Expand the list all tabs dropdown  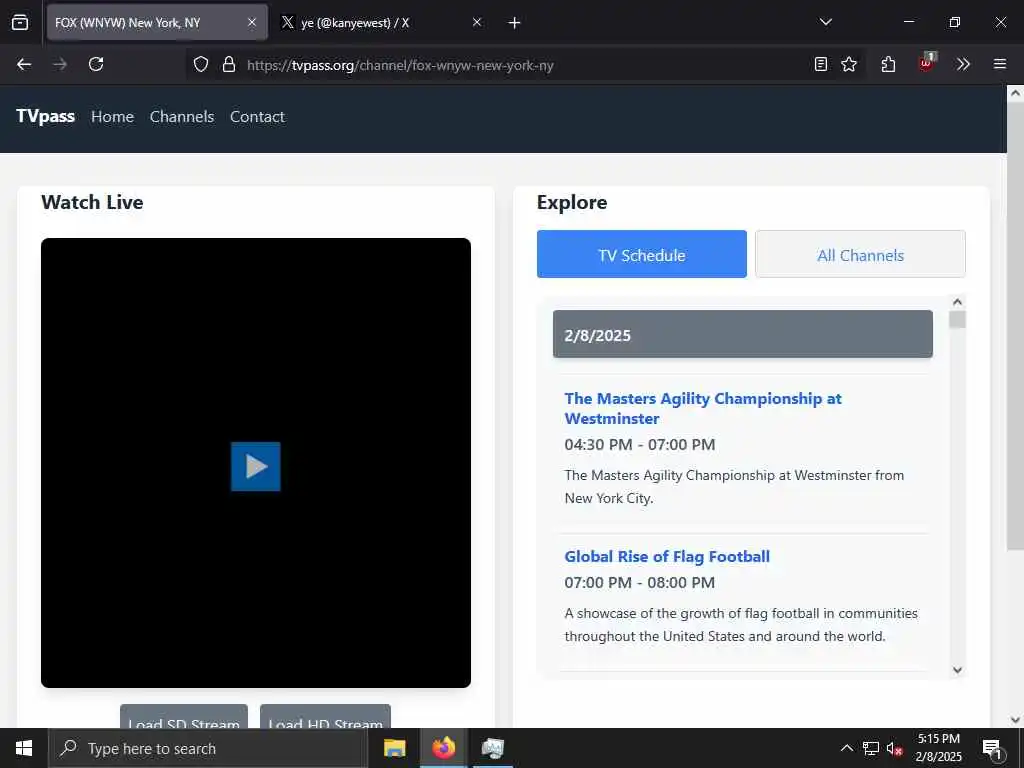pyautogui.click(x=825, y=22)
